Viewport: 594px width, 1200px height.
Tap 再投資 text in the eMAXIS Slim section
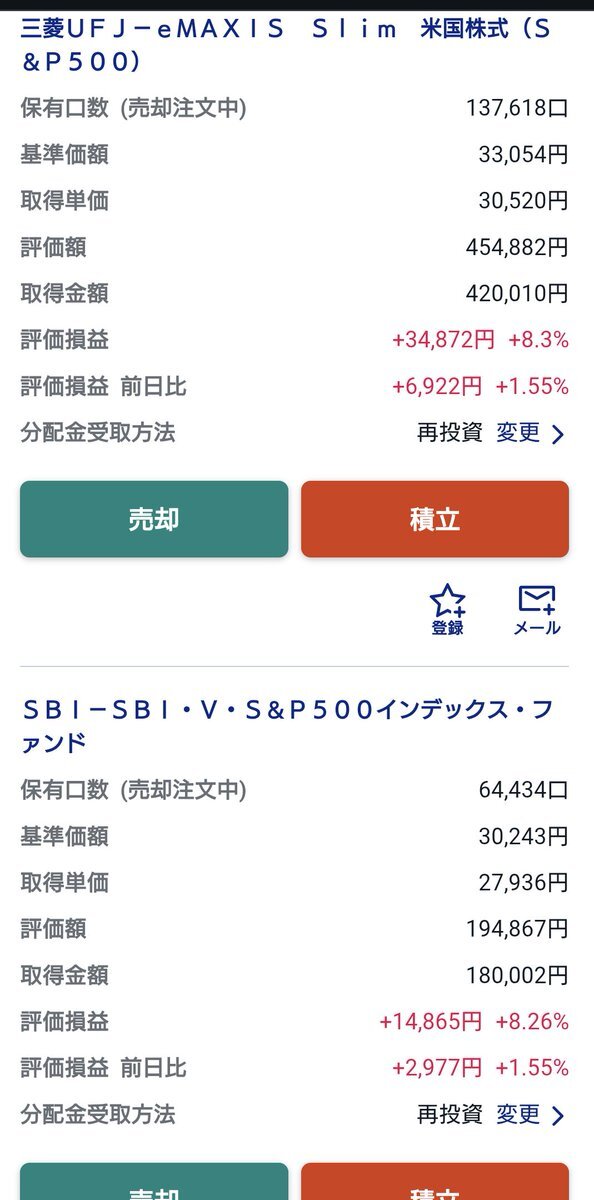(450, 433)
